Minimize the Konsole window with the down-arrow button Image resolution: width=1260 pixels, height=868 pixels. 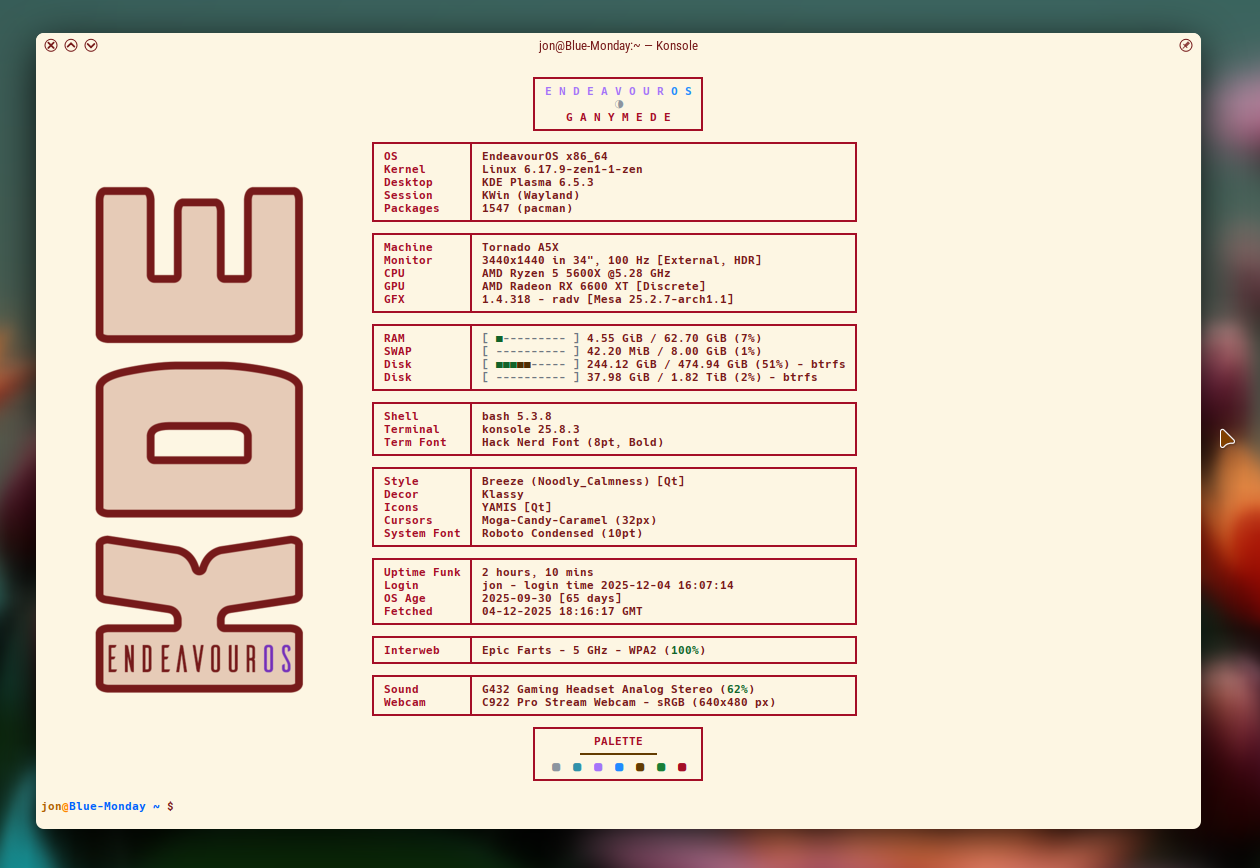click(91, 45)
